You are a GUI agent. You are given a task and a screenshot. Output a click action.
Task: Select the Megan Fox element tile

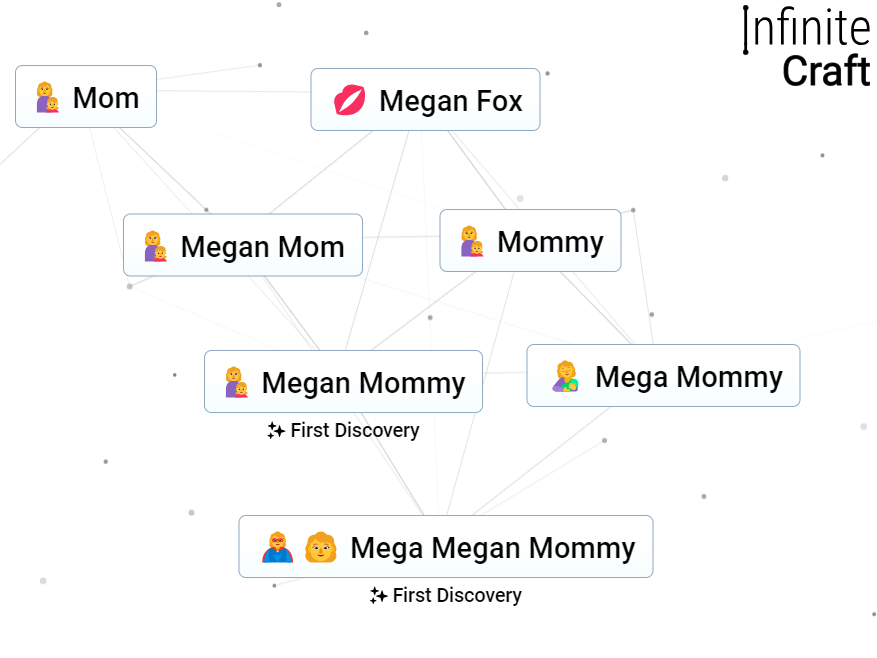coord(425,100)
